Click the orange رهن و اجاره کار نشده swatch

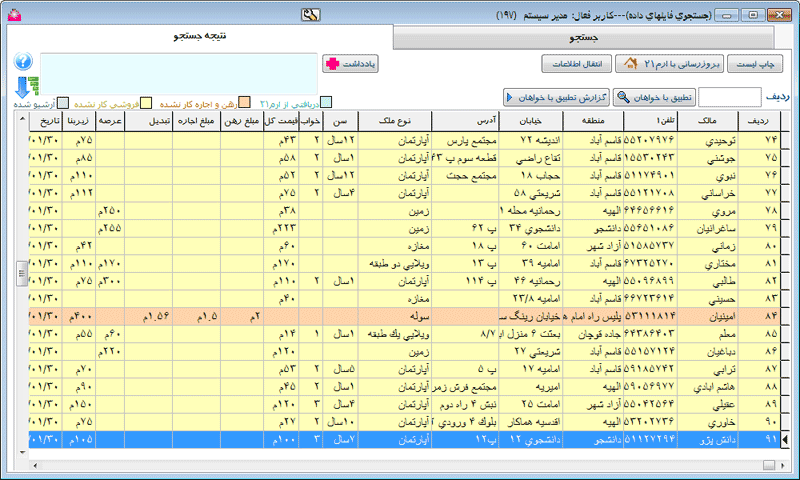244,103
